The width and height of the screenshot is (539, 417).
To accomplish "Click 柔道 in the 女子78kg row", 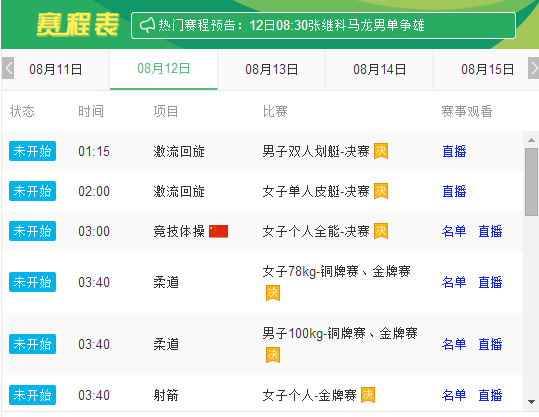I will coord(166,282).
